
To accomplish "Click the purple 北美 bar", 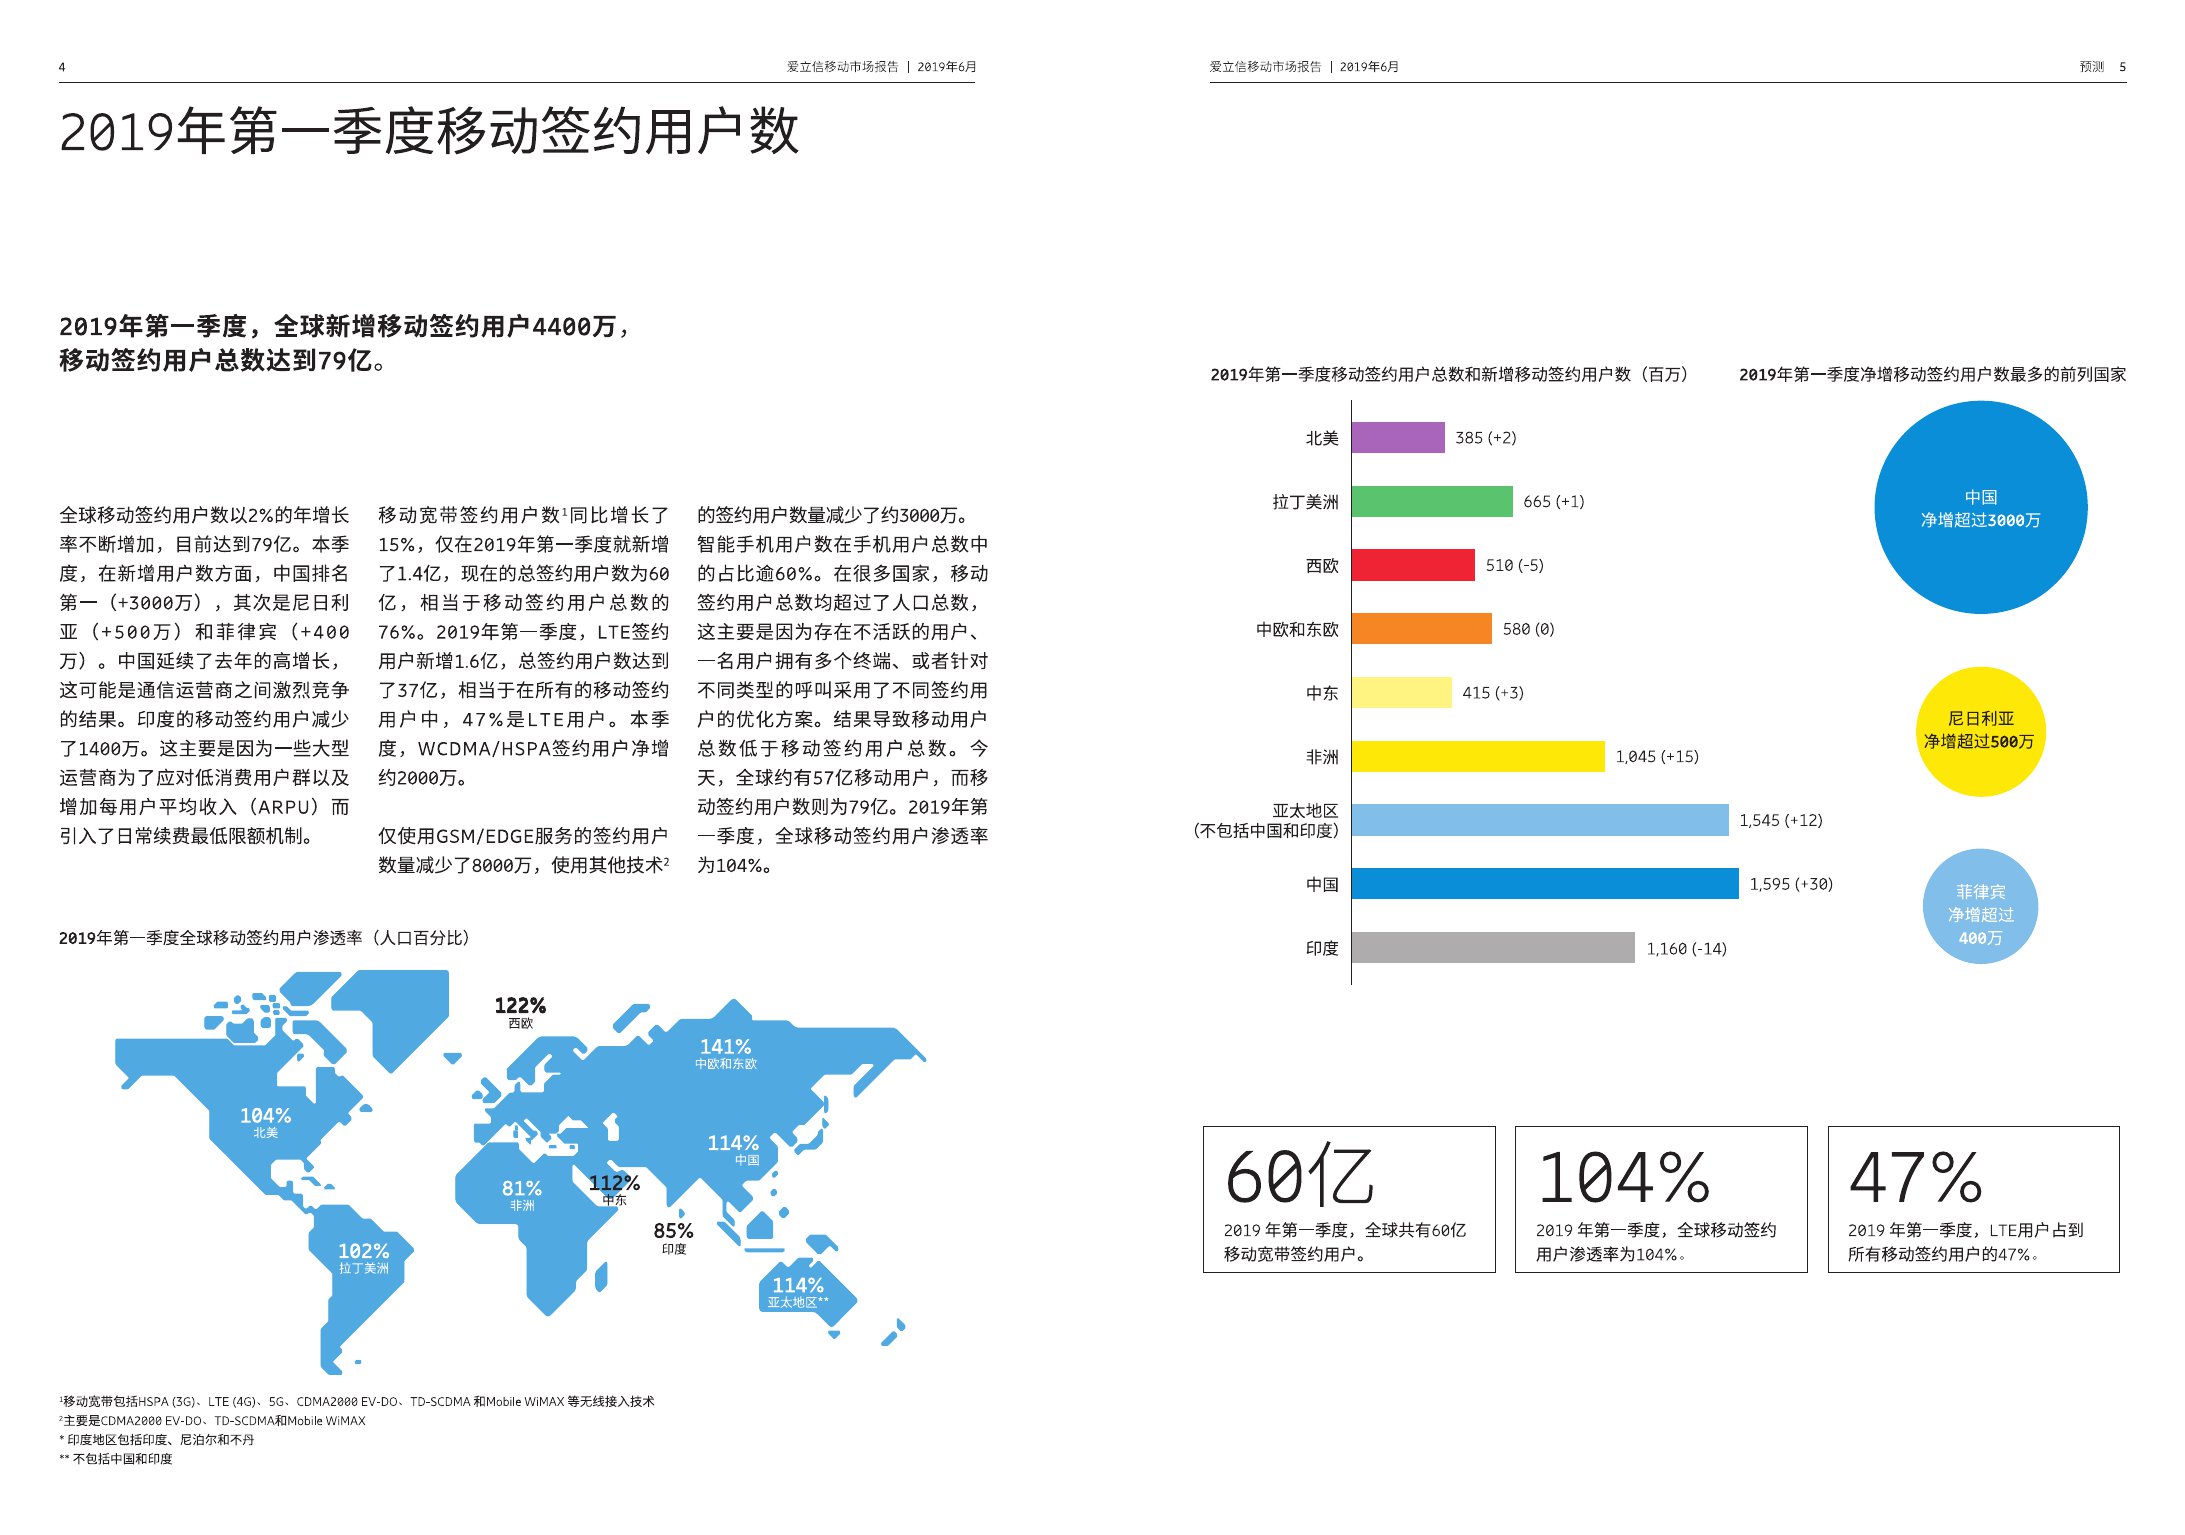I will coord(1397,437).
